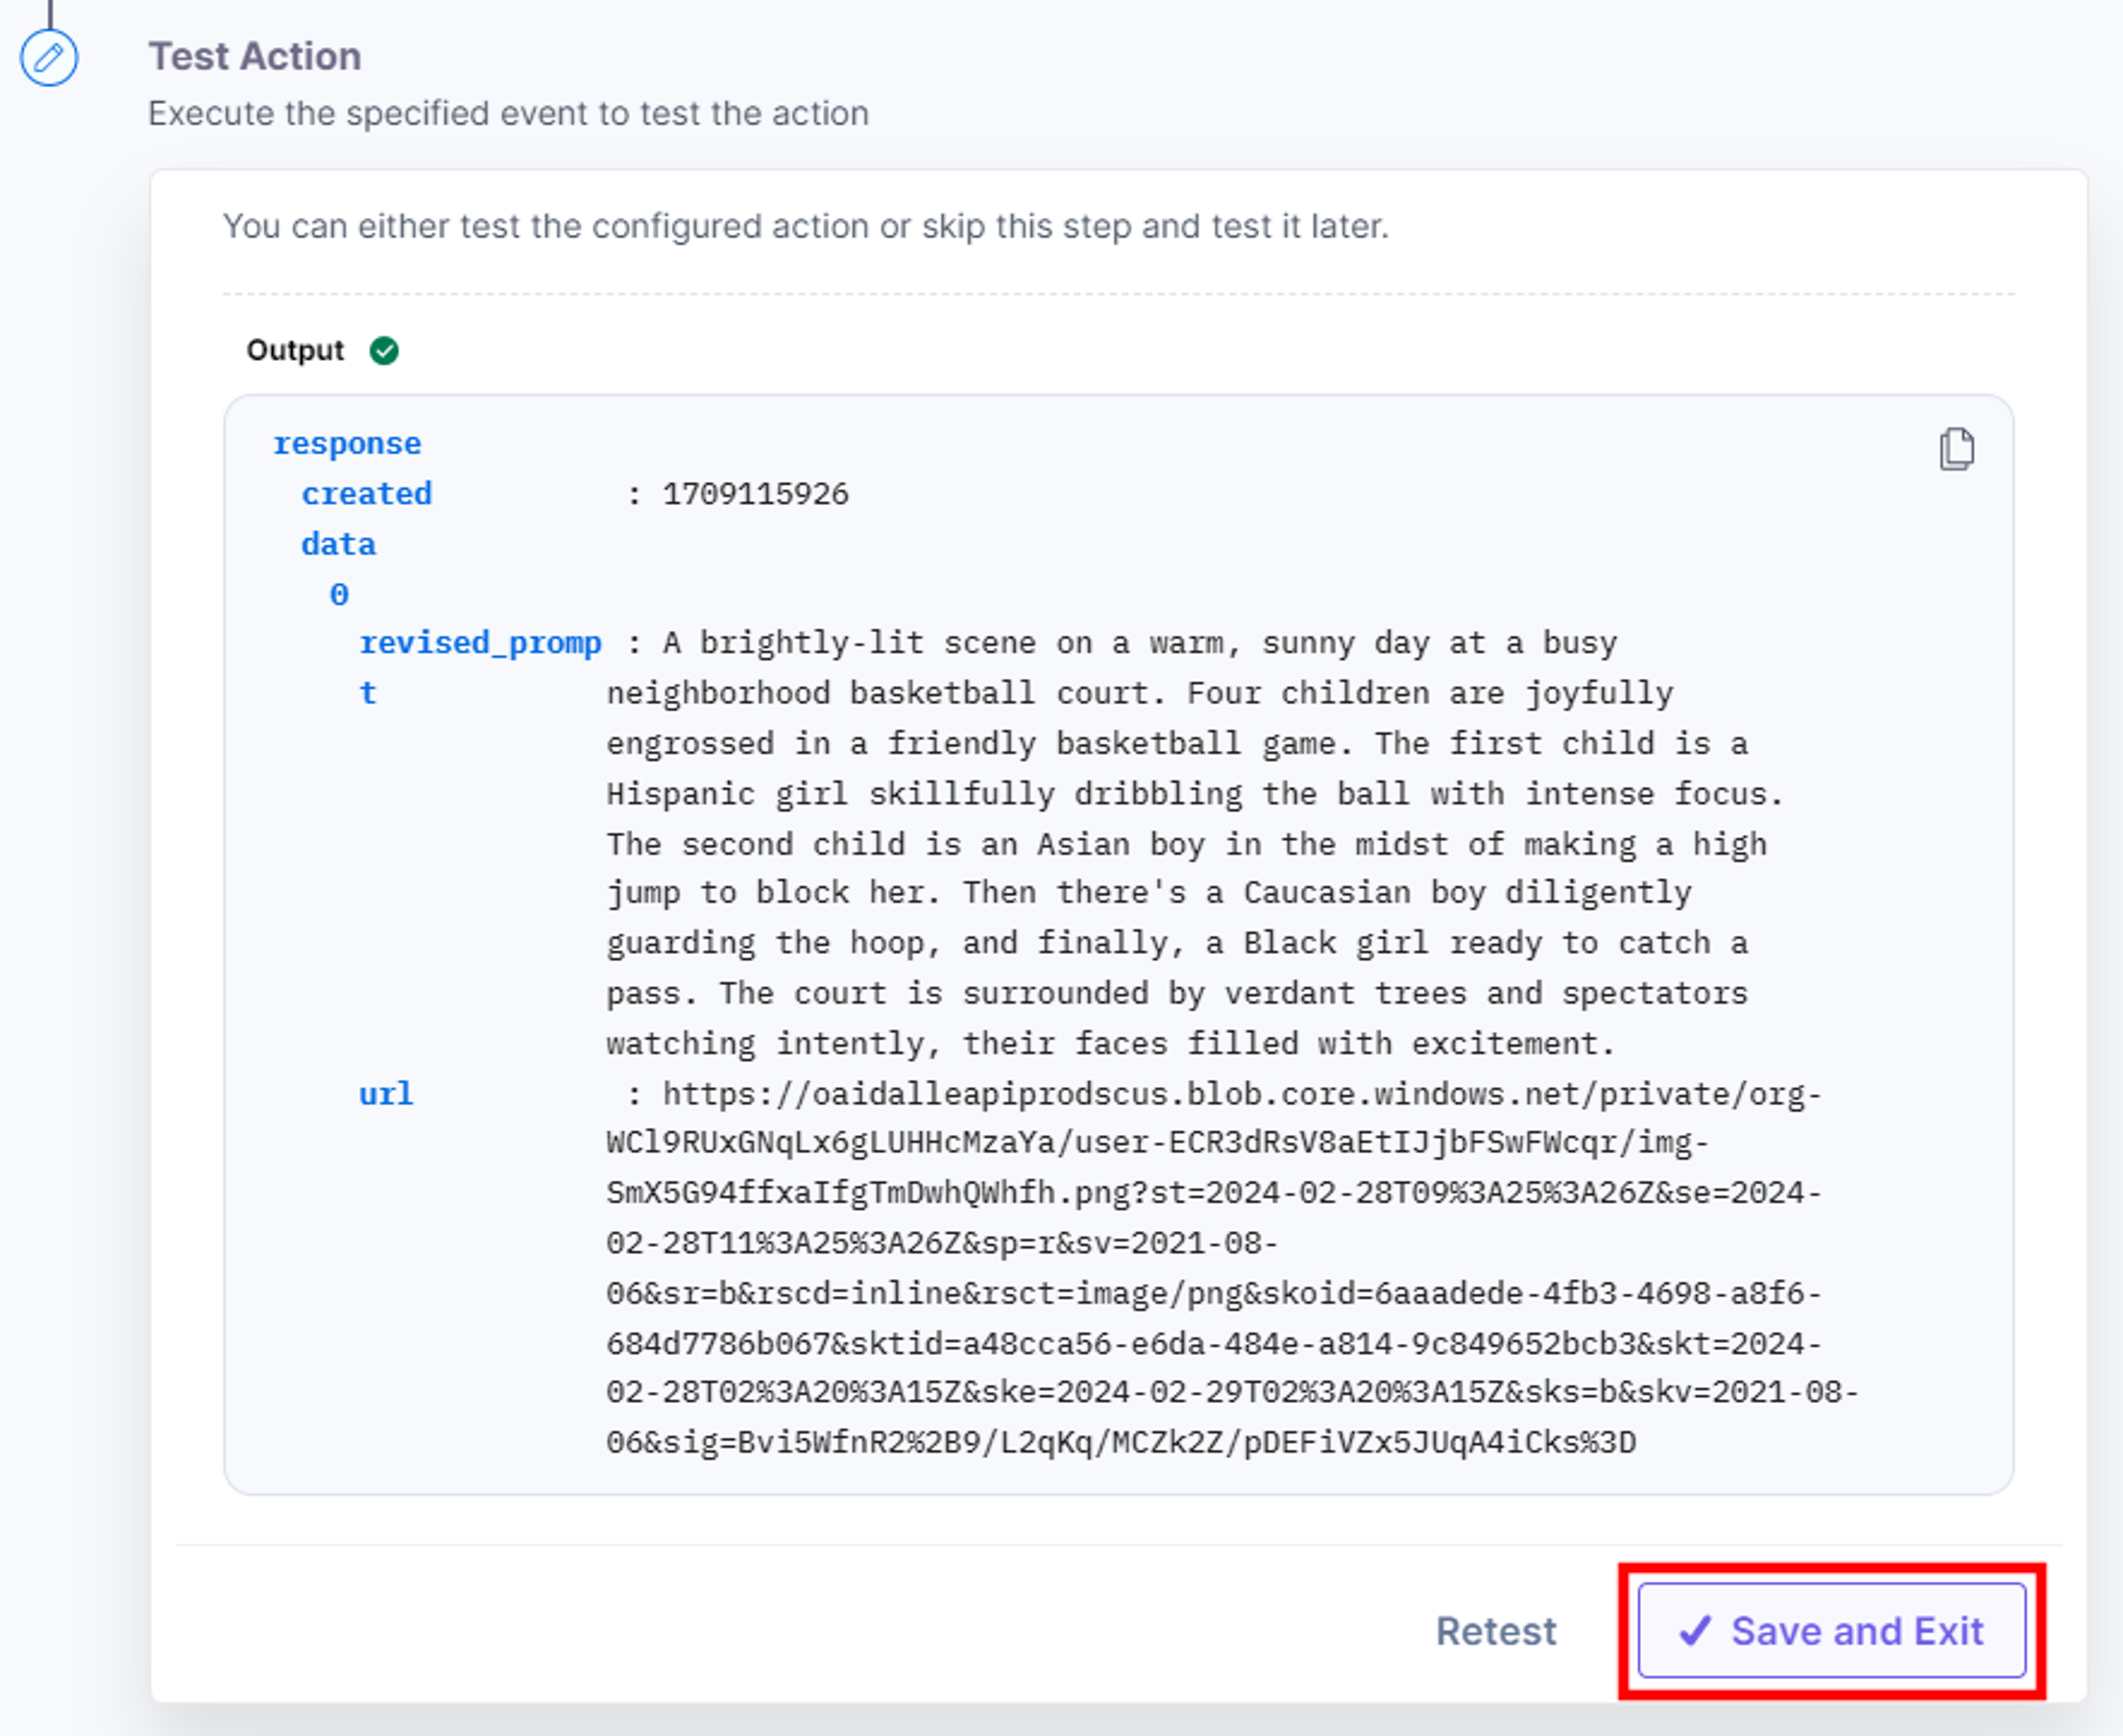
Task: Click the url line containing 'sig=Bvi5WfnR2'
Action: point(1121,1442)
